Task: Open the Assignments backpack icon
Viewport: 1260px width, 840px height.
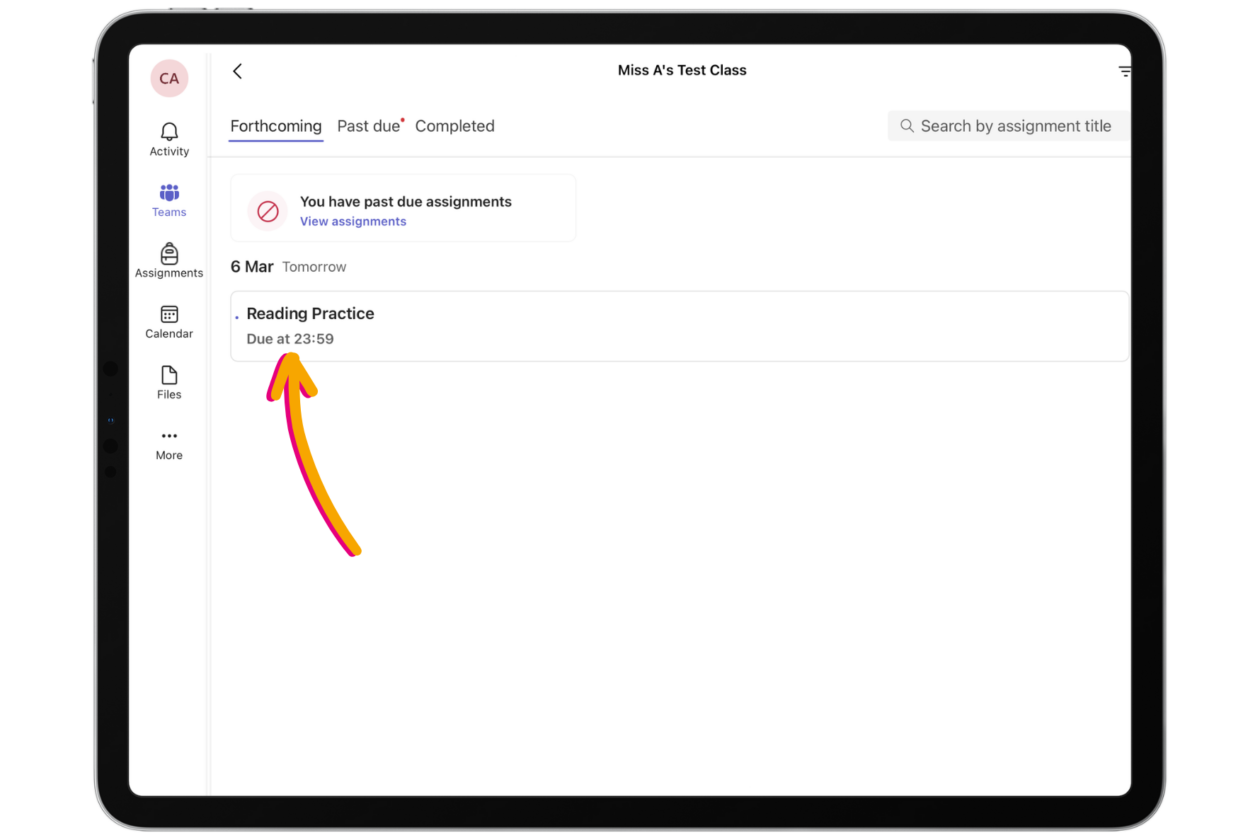Action: [169, 255]
